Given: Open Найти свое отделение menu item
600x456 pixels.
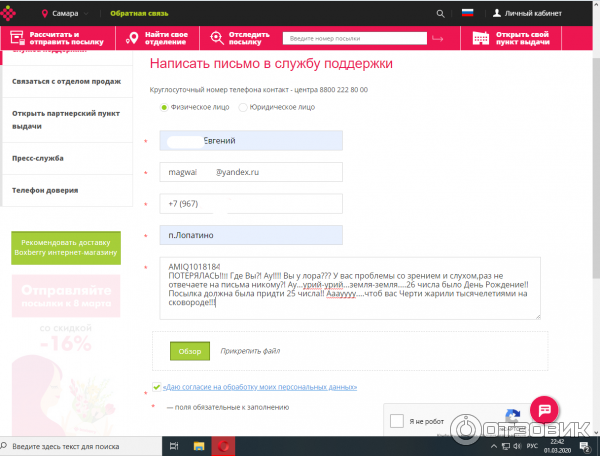Looking at the screenshot, I should coord(159,38).
